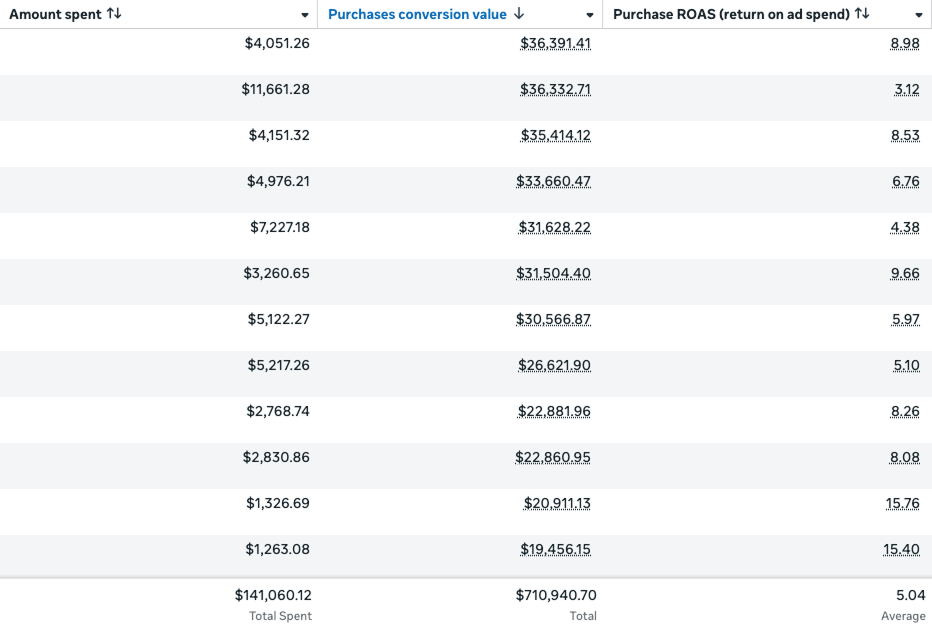
Task: Select the Purchases conversion value header label
Action: pos(417,14)
